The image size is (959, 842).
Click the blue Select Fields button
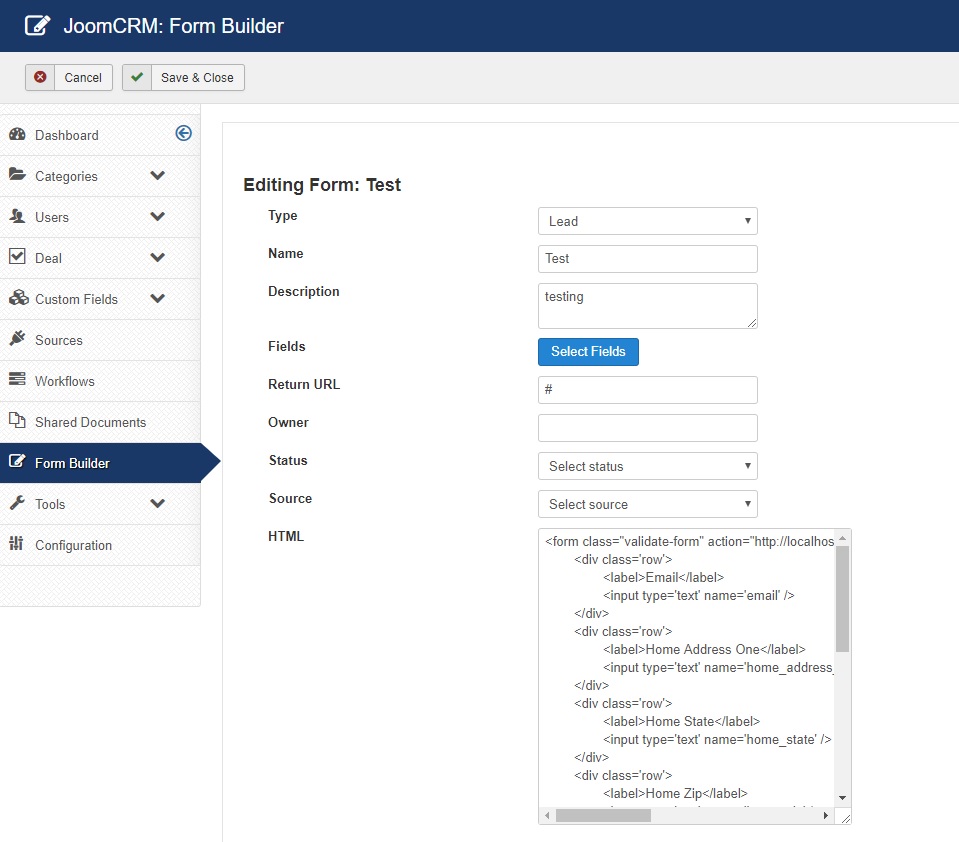coord(588,352)
